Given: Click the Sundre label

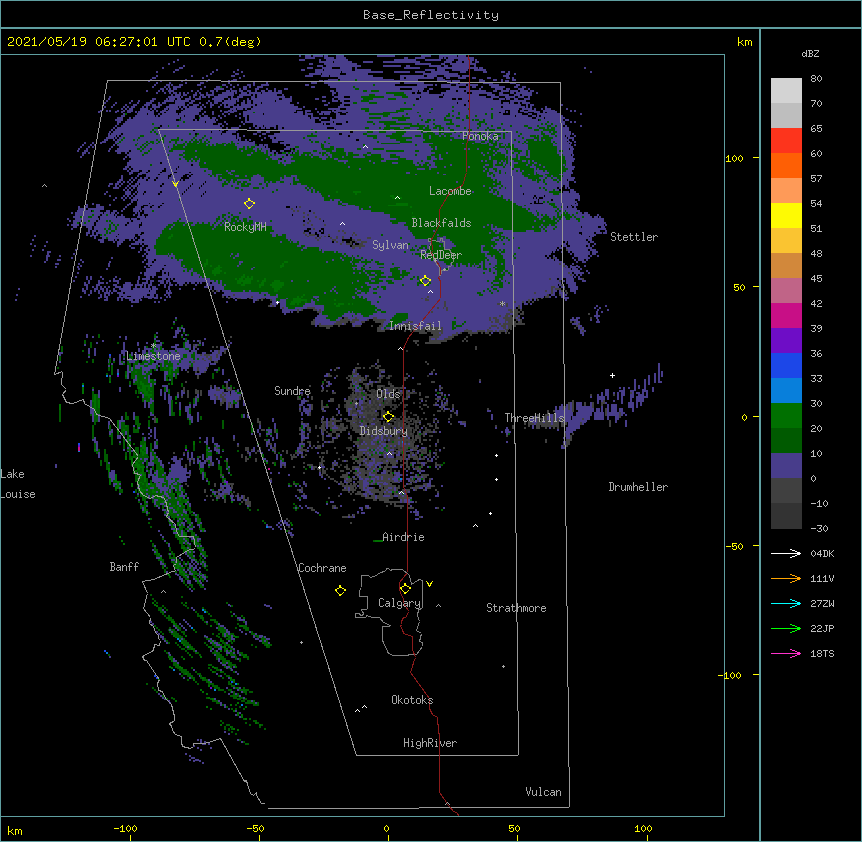Looking at the screenshot, I should pyautogui.click(x=292, y=391).
